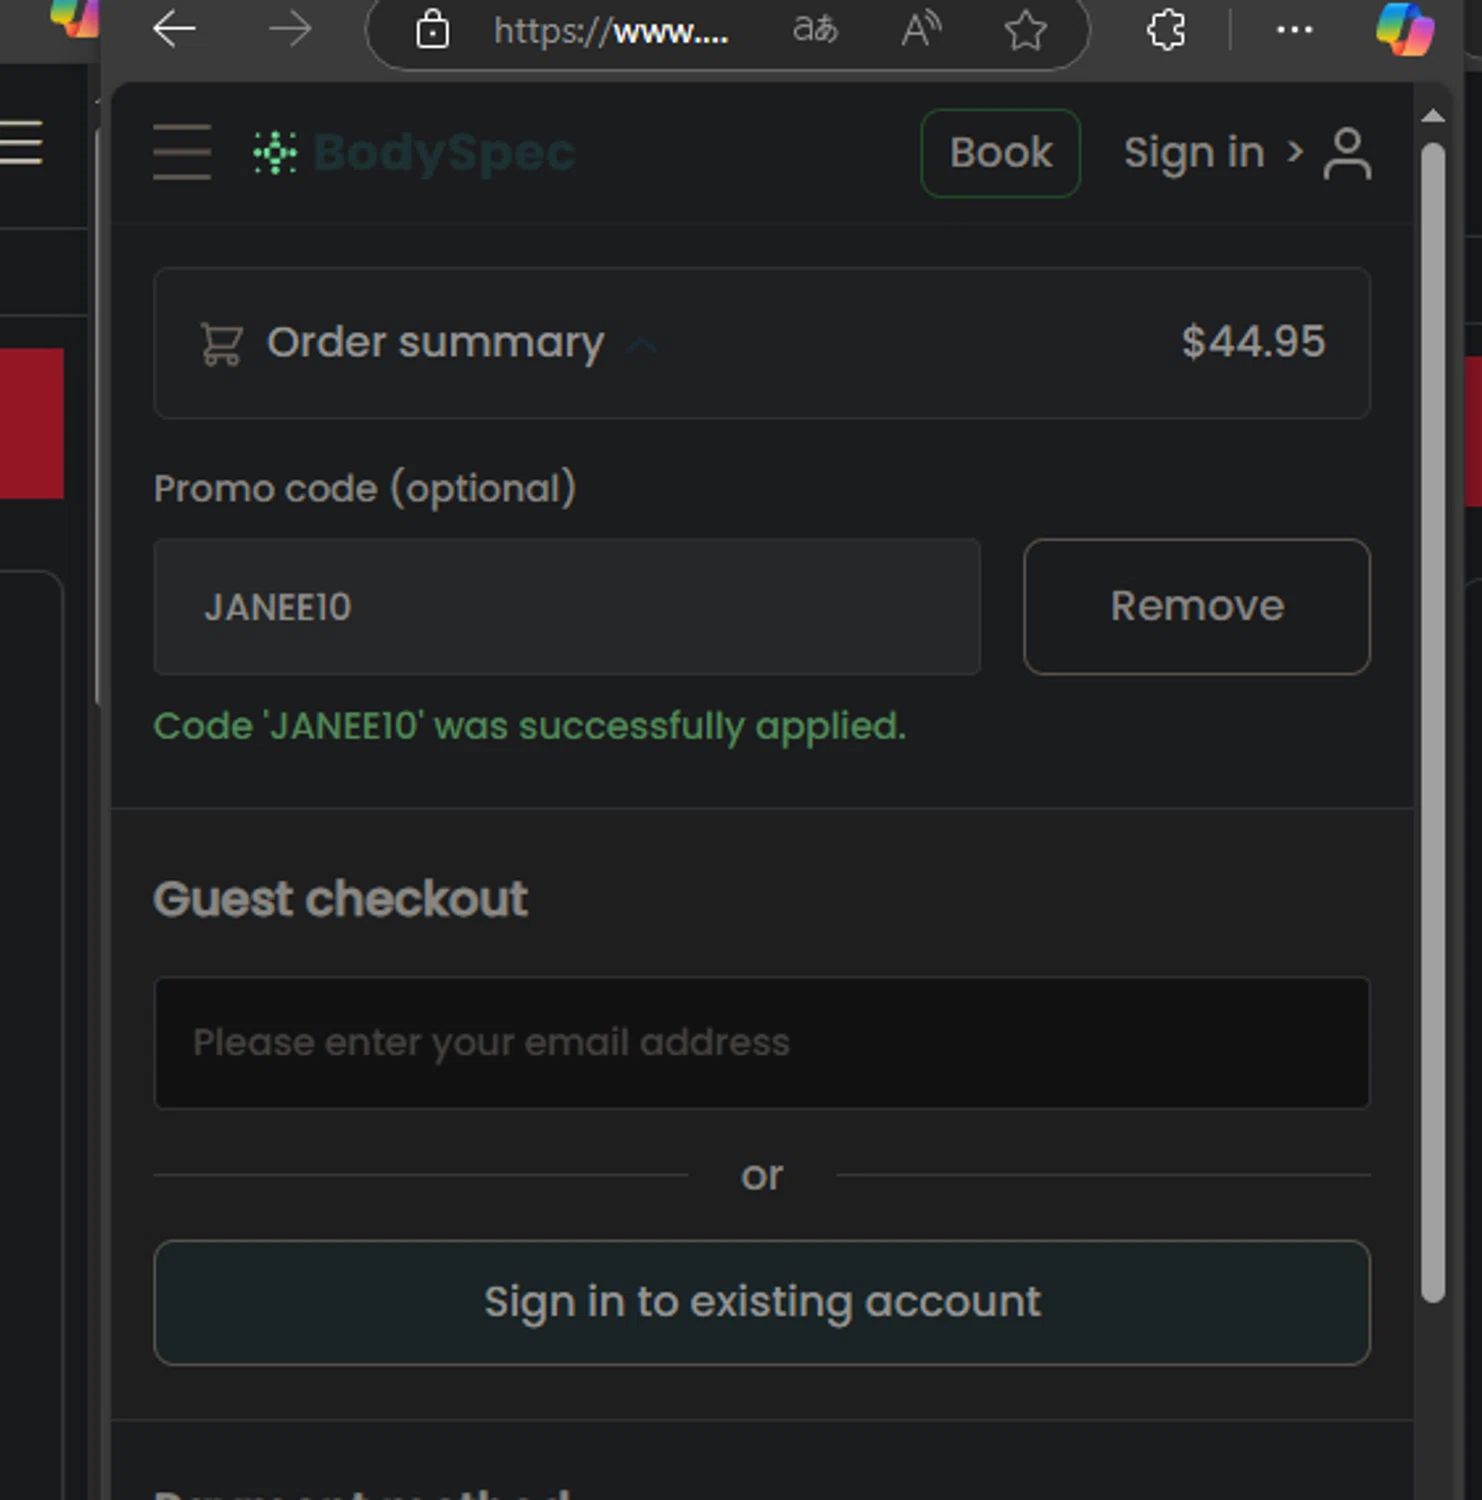Open the browser settings and more menu
The height and width of the screenshot is (1500, 1482).
click(x=1295, y=30)
